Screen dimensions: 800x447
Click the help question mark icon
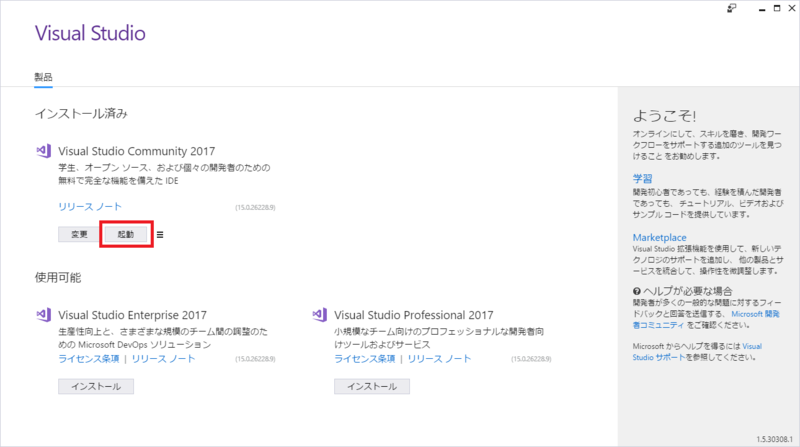point(637,291)
